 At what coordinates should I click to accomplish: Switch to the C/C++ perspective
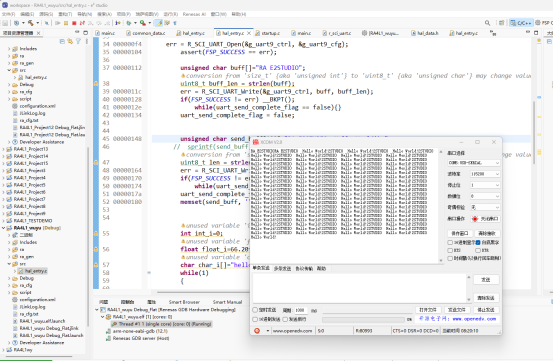(521, 23)
